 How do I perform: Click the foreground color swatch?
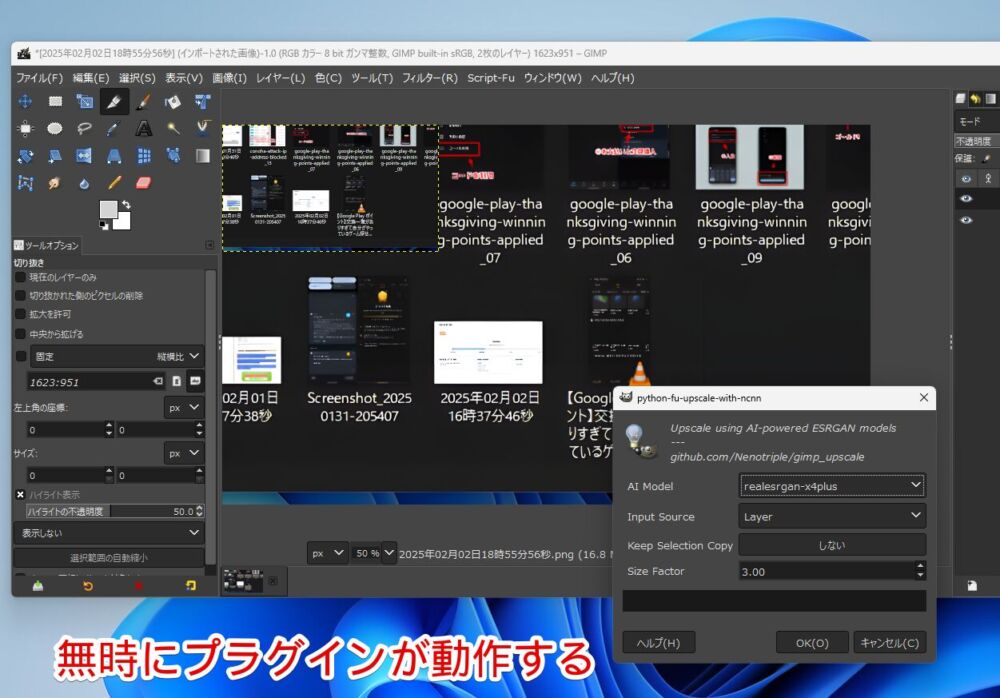pyautogui.click(x=108, y=209)
